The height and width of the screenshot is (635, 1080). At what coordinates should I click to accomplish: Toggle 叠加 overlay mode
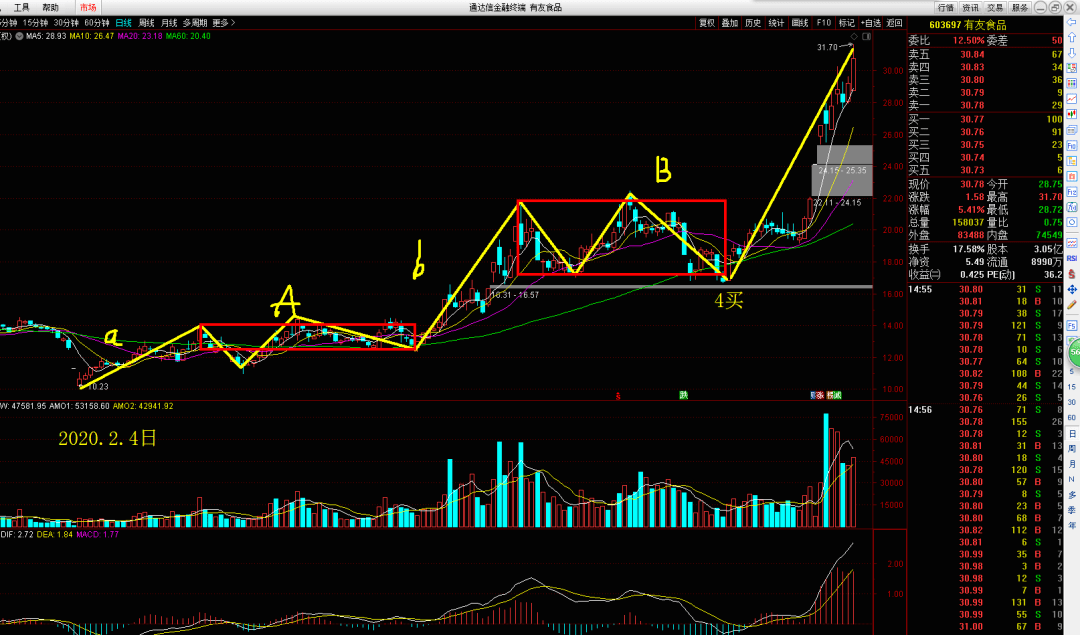pos(730,22)
